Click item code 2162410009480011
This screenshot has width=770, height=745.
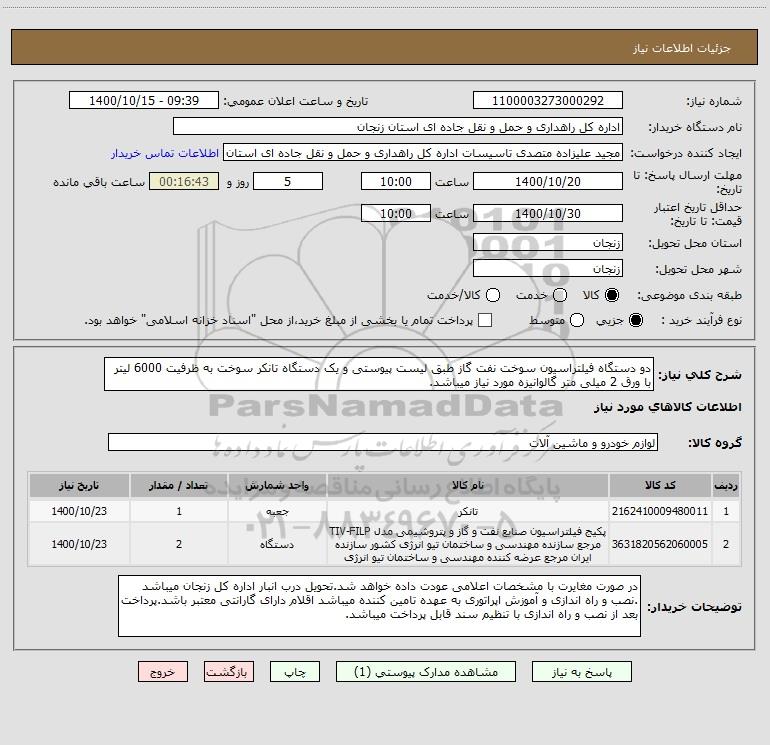[x=660, y=511]
